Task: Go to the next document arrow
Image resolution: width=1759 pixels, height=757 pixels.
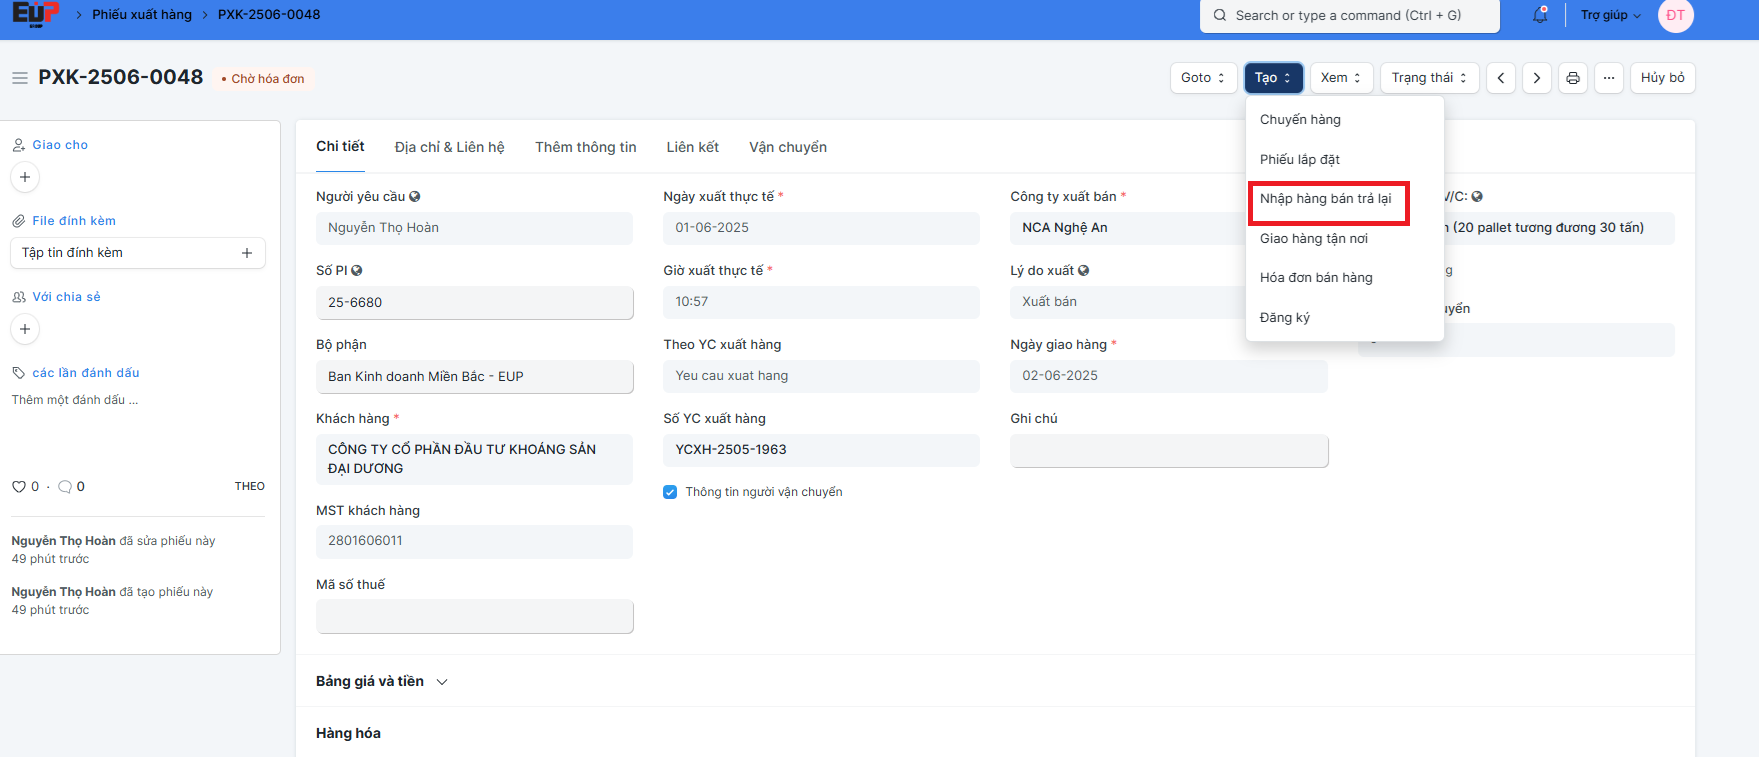Action: point(1537,78)
